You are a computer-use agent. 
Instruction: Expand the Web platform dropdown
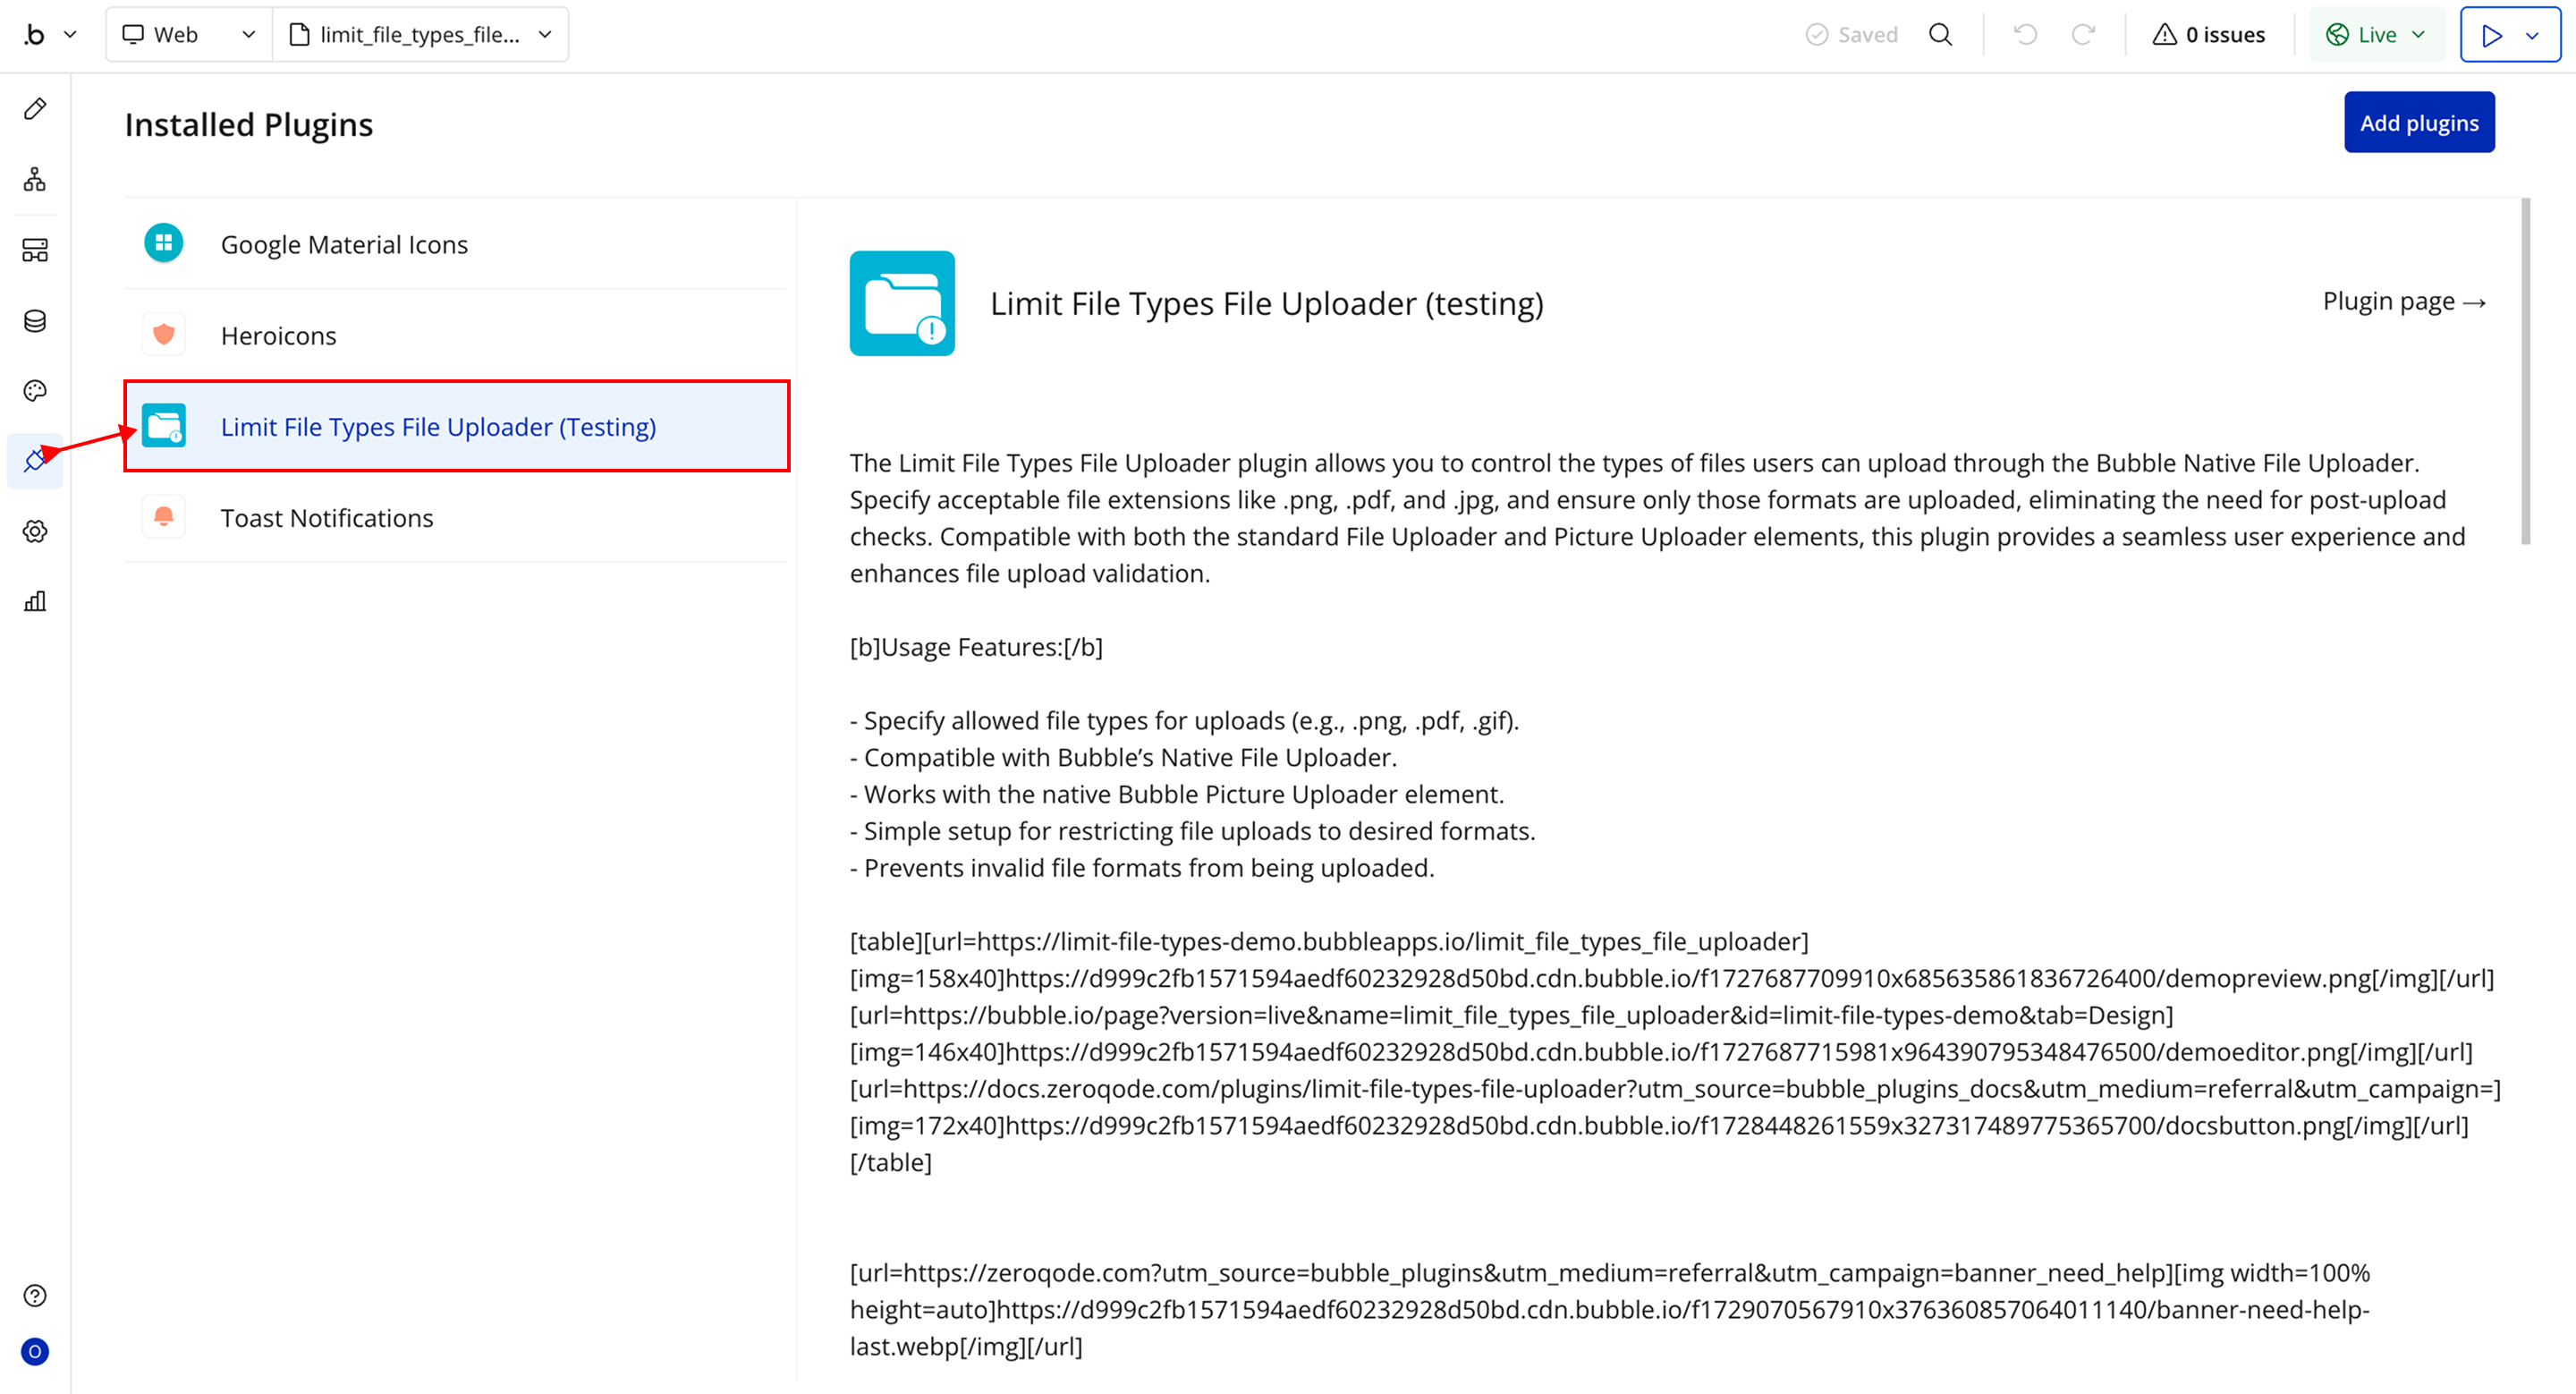point(189,35)
